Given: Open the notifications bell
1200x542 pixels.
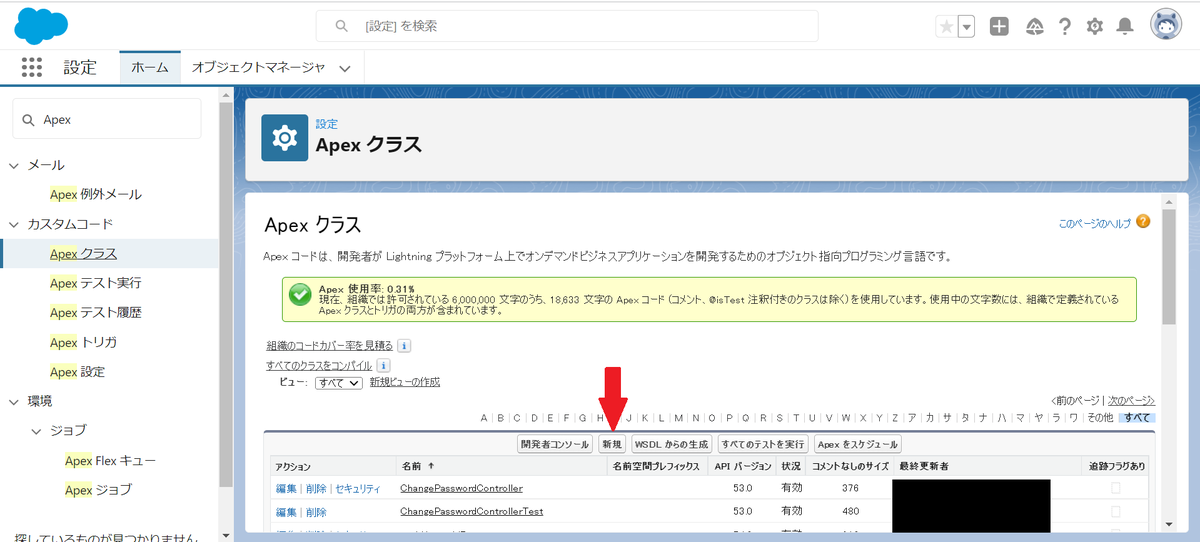Looking at the screenshot, I should click(1125, 27).
